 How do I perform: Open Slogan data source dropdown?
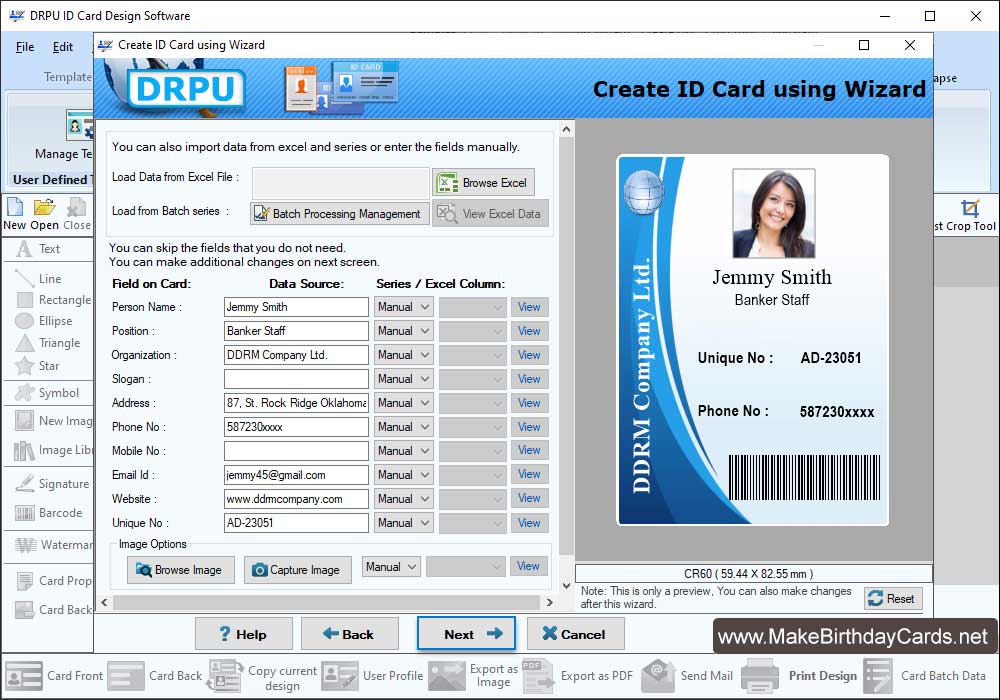(404, 379)
